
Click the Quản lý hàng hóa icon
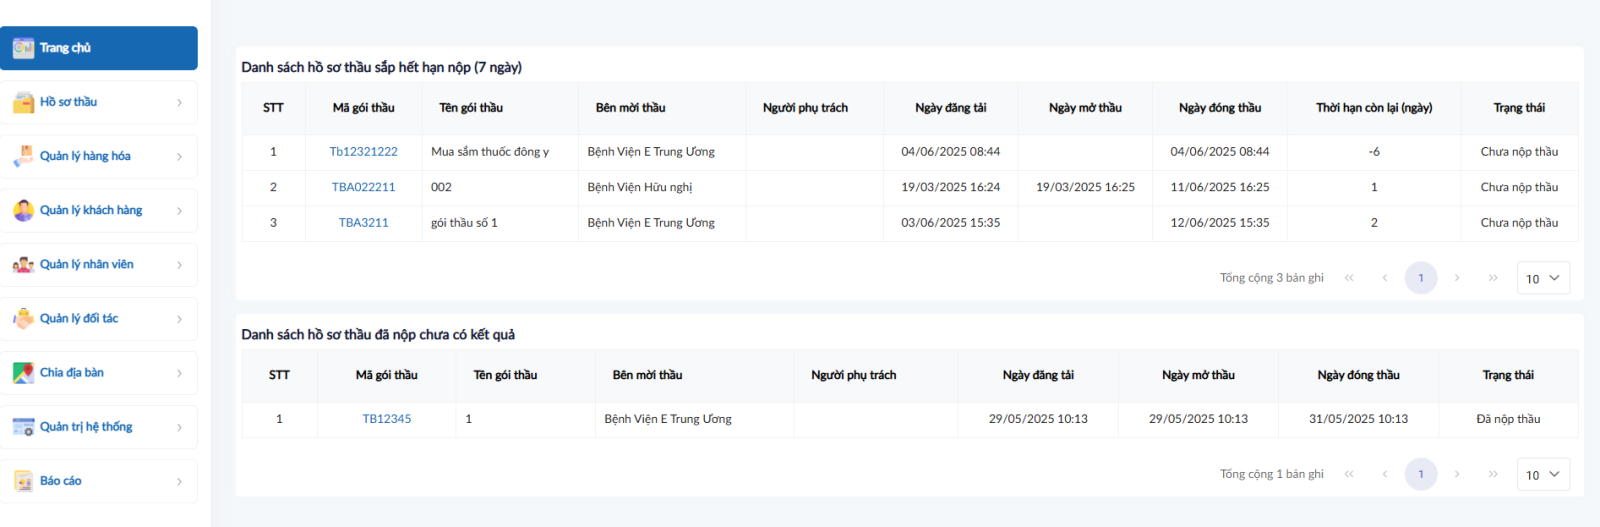23,156
